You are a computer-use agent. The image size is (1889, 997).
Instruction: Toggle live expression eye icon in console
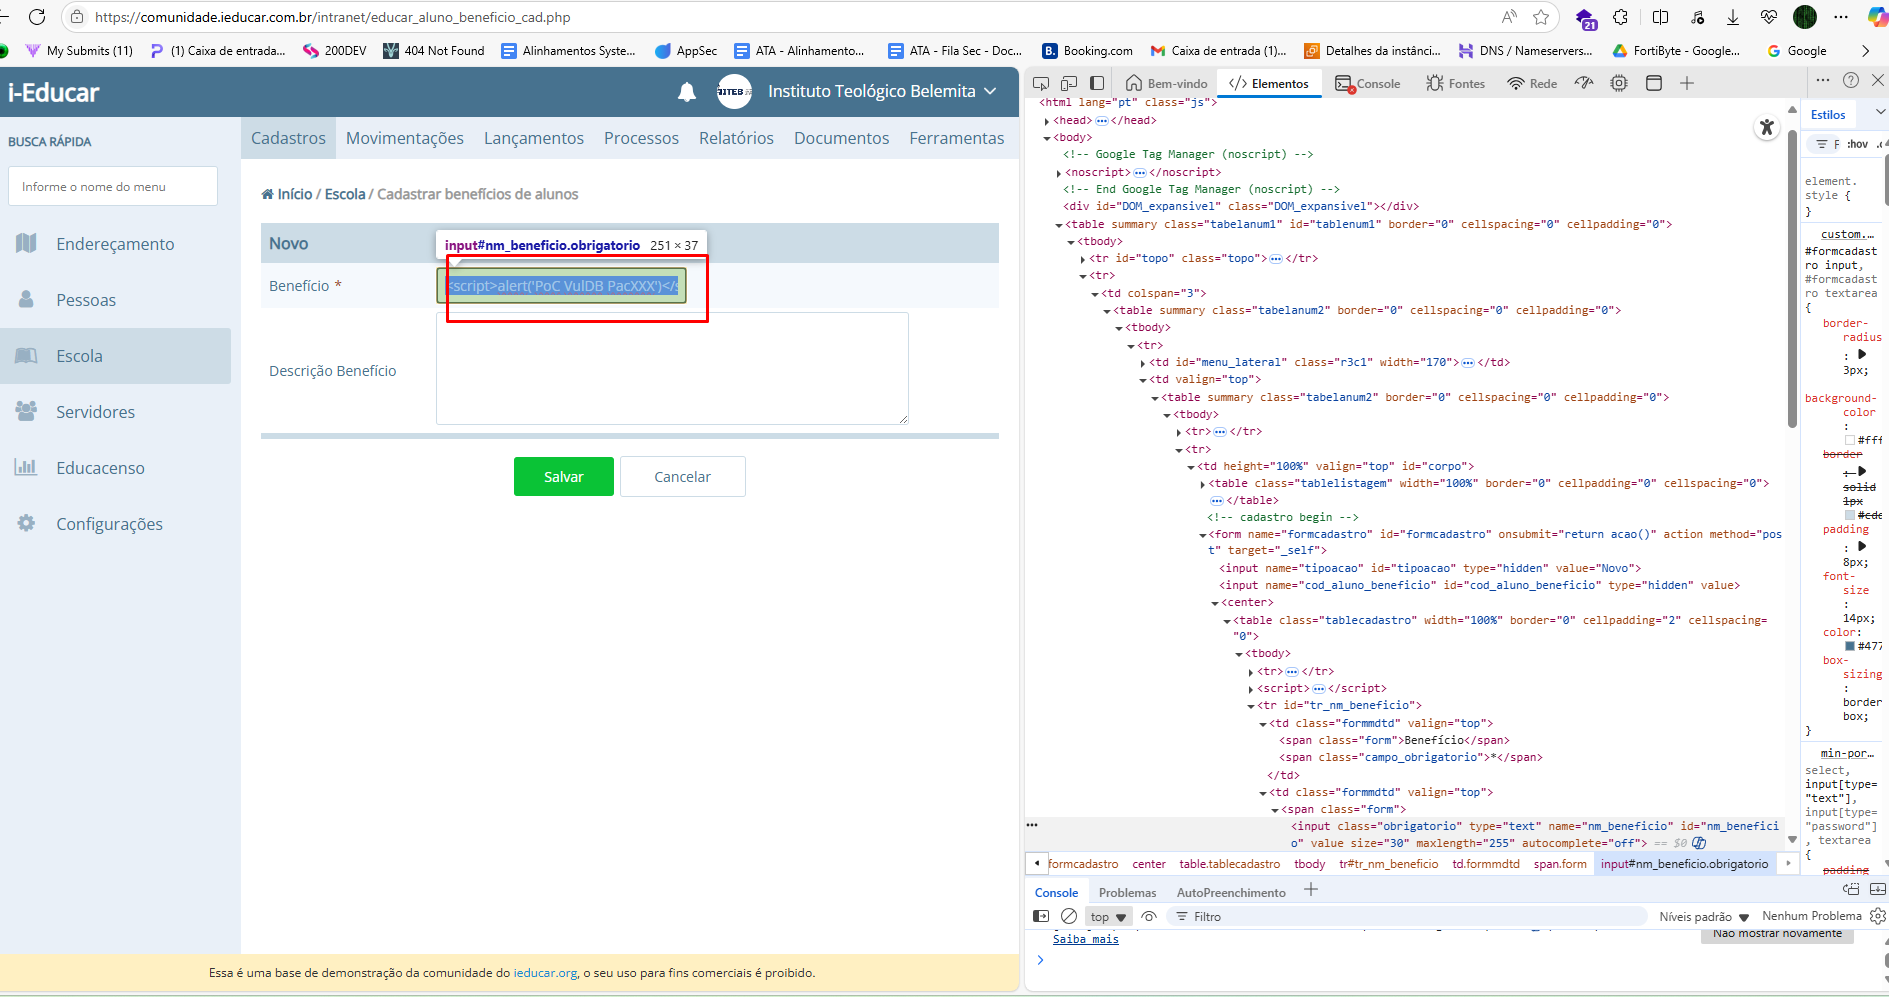tap(1149, 916)
